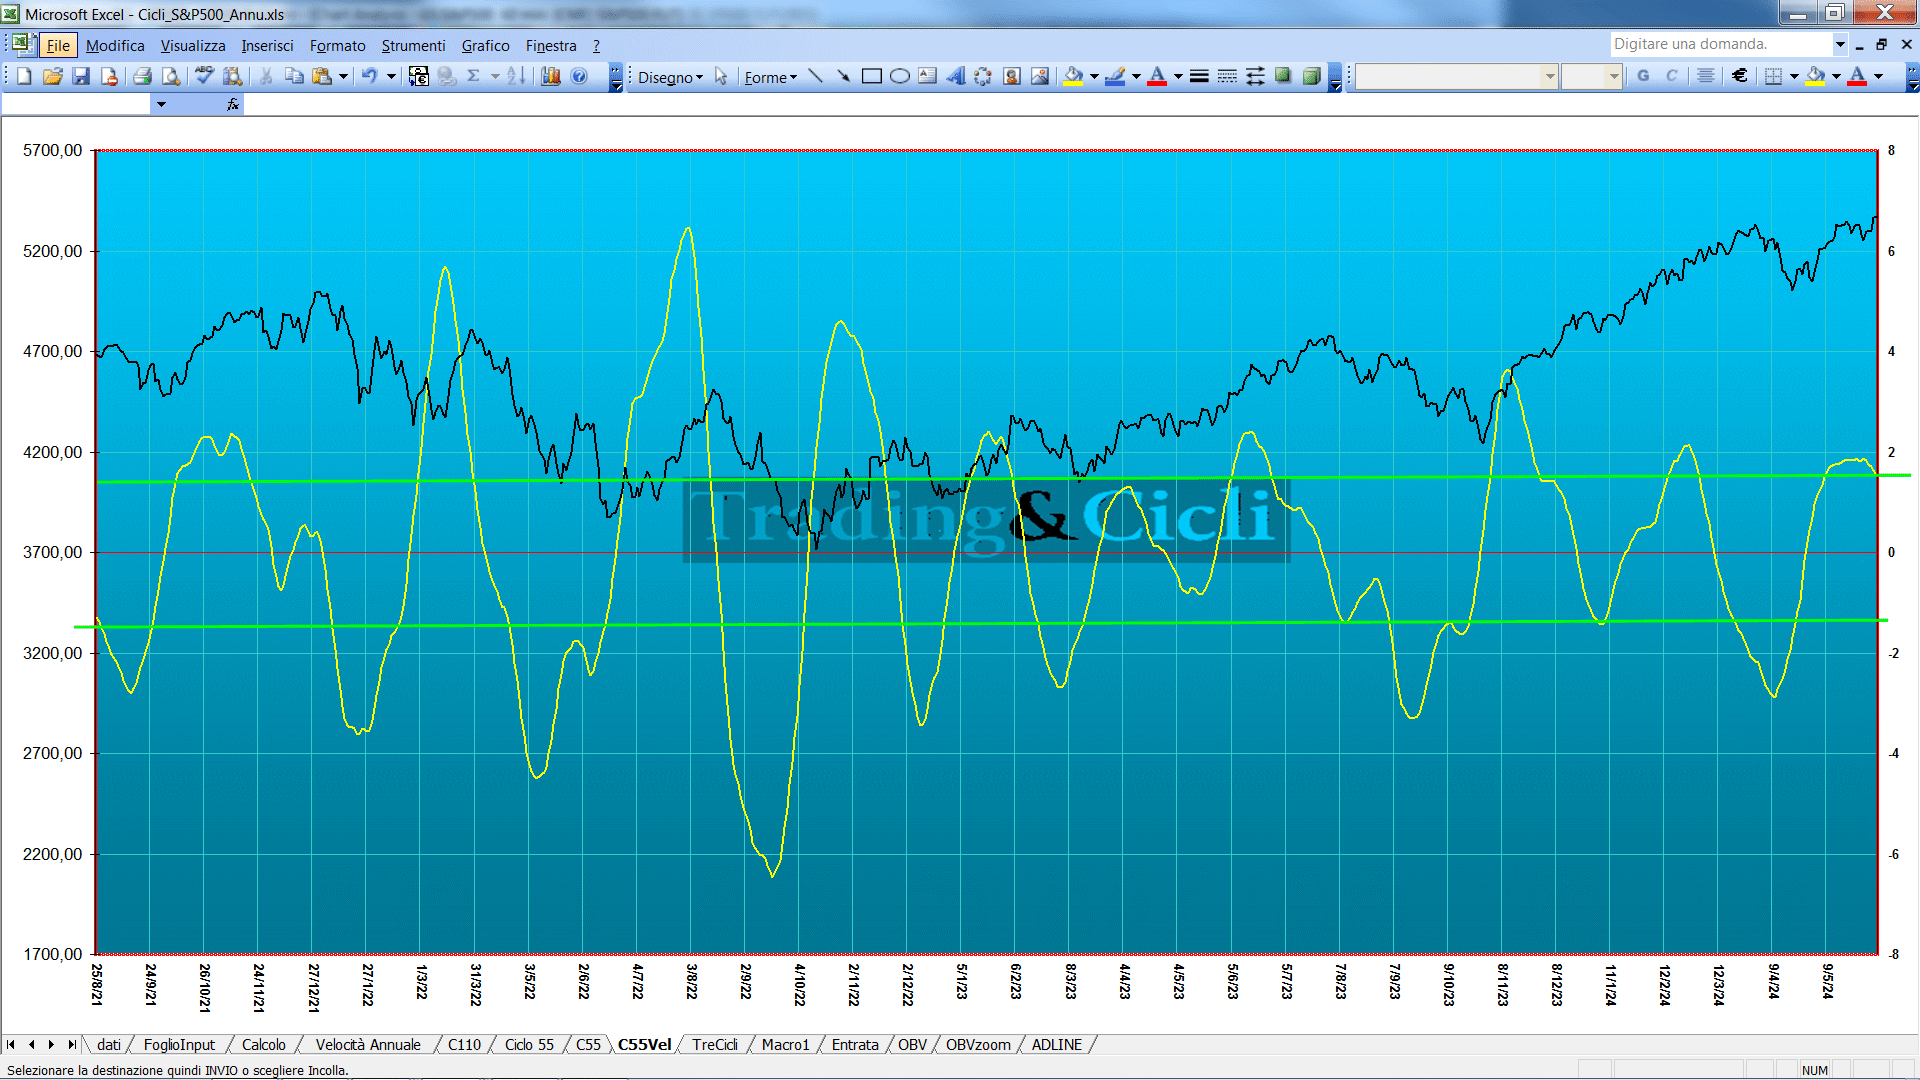
Task: Select the Line drawing tool
Action: pos(815,76)
